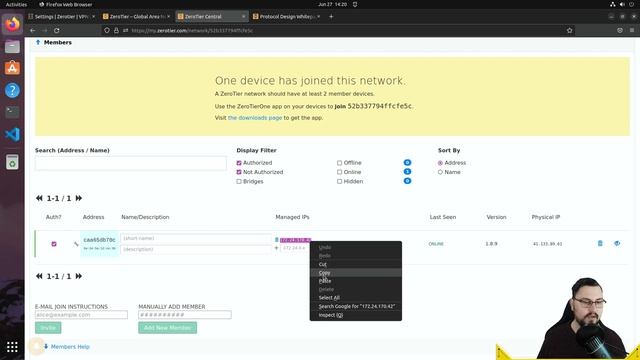Bookmark this page with the star icon

[x=569, y=31]
